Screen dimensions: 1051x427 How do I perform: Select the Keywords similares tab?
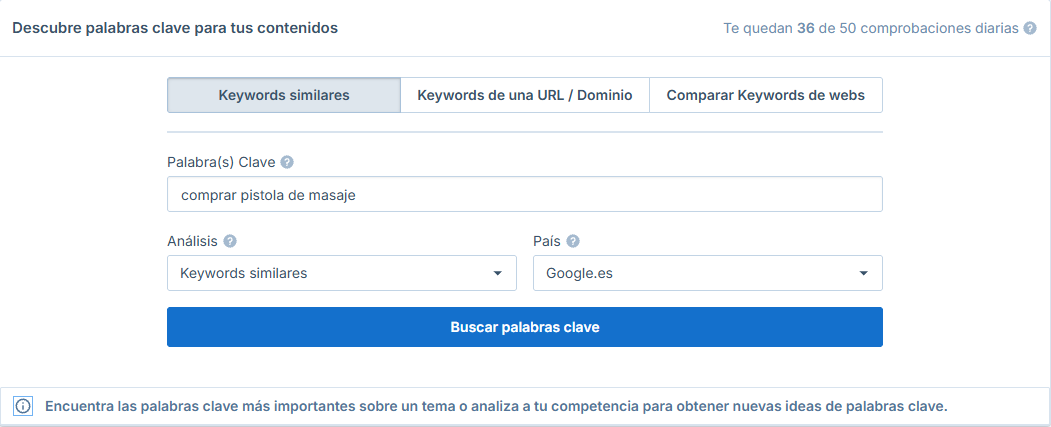coord(284,95)
